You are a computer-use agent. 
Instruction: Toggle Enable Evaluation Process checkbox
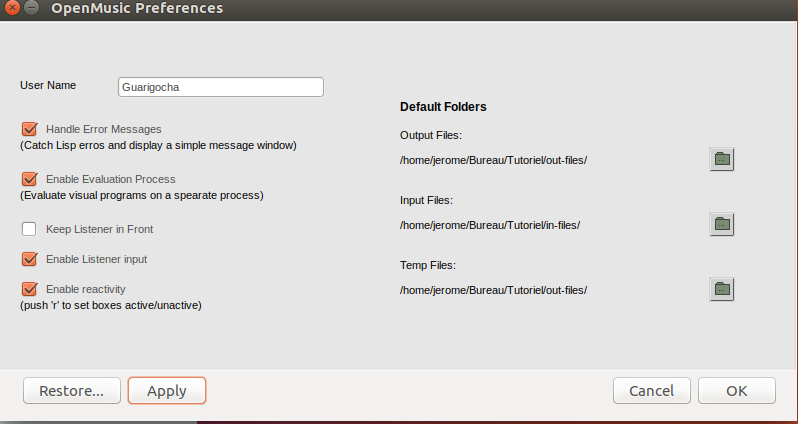(x=30, y=179)
